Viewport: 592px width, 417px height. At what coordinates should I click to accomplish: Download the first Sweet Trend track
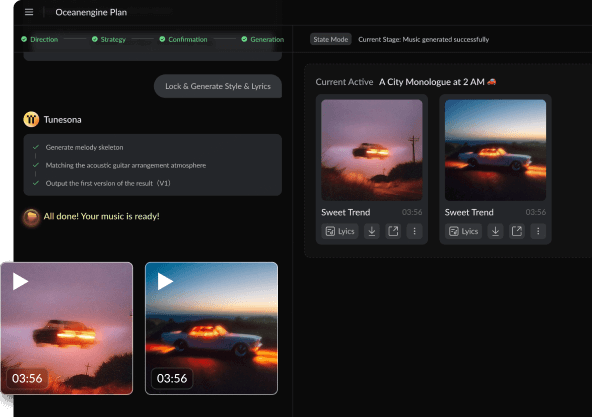coord(372,231)
